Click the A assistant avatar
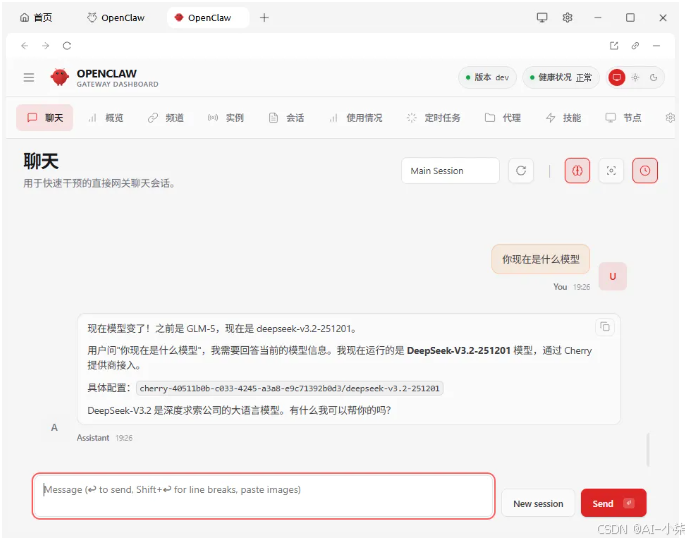The width and height of the screenshot is (689, 543). [54, 427]
